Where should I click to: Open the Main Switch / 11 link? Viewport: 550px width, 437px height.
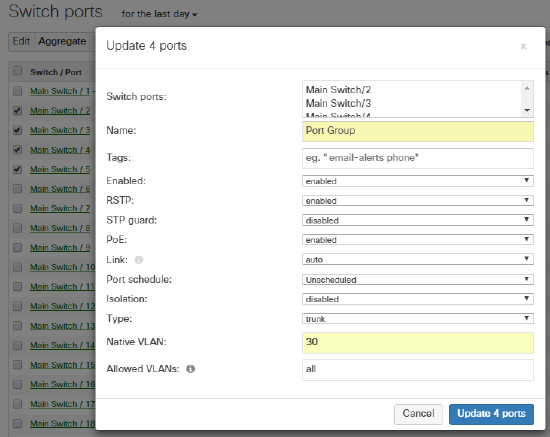click(x=62, y=287)
